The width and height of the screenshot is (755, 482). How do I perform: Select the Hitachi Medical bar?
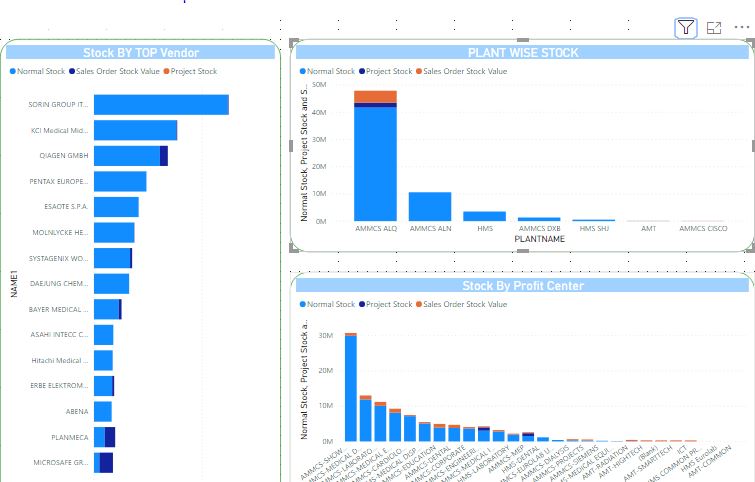tap(103, 360)
